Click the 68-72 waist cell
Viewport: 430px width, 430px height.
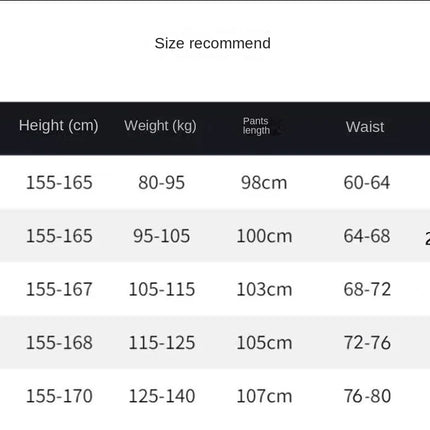click(367, 289)
